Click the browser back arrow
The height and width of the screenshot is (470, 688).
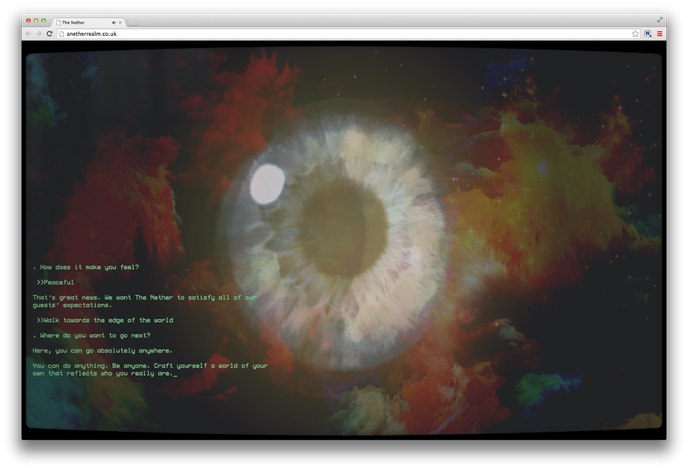(x=28, y=33)
